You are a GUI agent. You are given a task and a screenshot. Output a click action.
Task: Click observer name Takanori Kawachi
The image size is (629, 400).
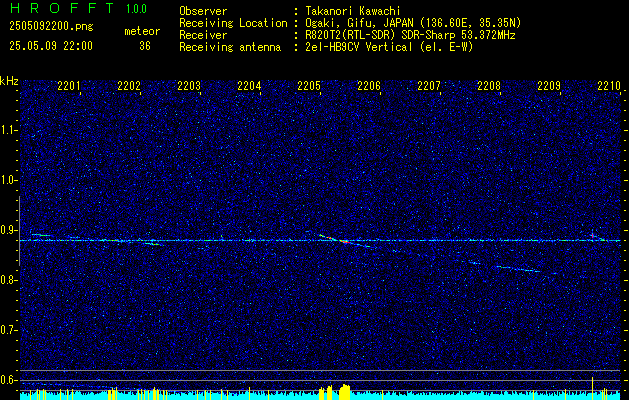(352, 11)
